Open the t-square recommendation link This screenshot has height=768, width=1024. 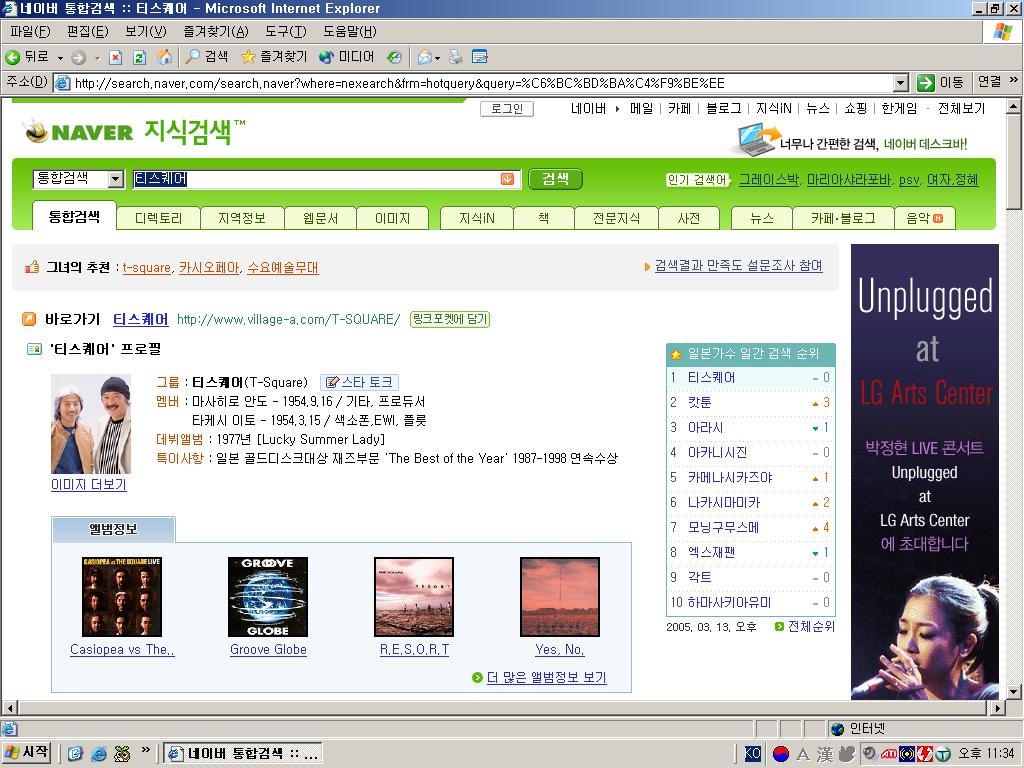pos(147,268)
